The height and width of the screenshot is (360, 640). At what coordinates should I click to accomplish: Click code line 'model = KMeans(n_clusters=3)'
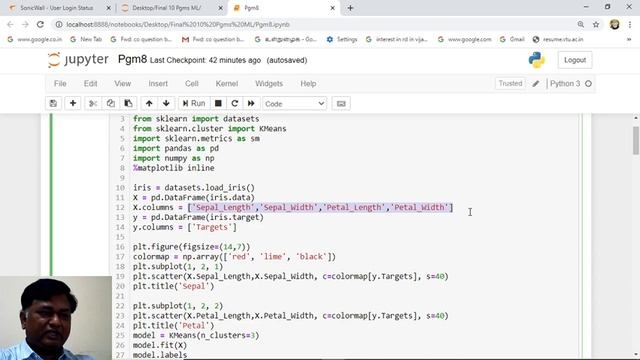[x=196, y=336]
